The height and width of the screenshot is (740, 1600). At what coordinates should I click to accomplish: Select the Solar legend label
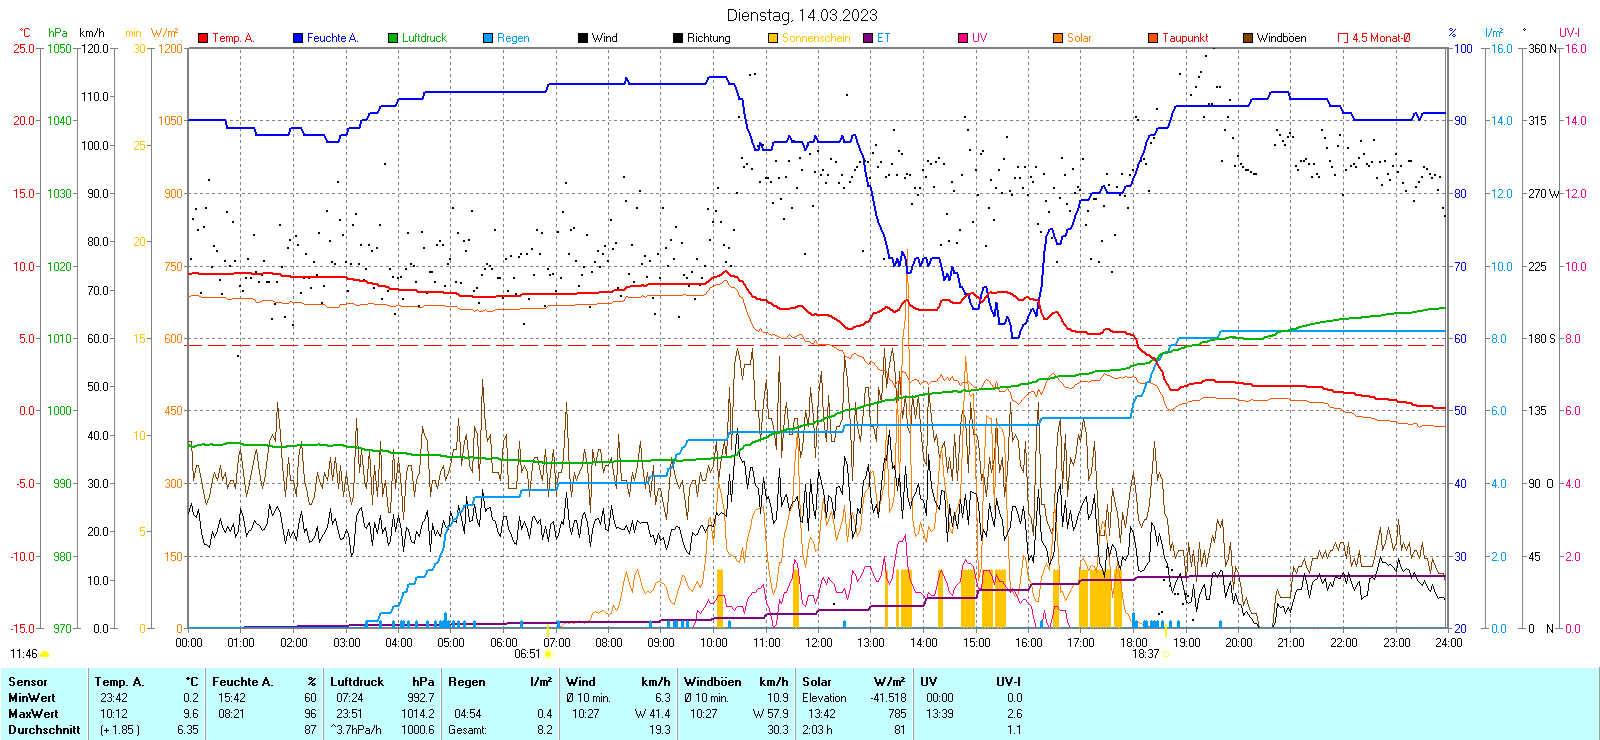1079,38
